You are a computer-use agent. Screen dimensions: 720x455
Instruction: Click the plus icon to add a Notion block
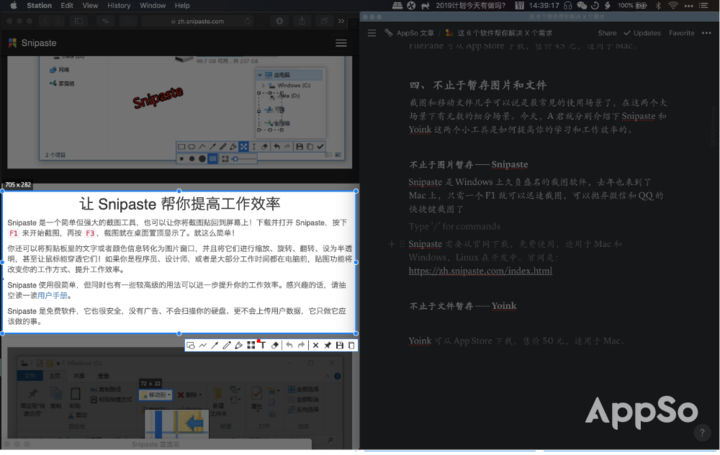pyautogui.click(x=391, y=244)
